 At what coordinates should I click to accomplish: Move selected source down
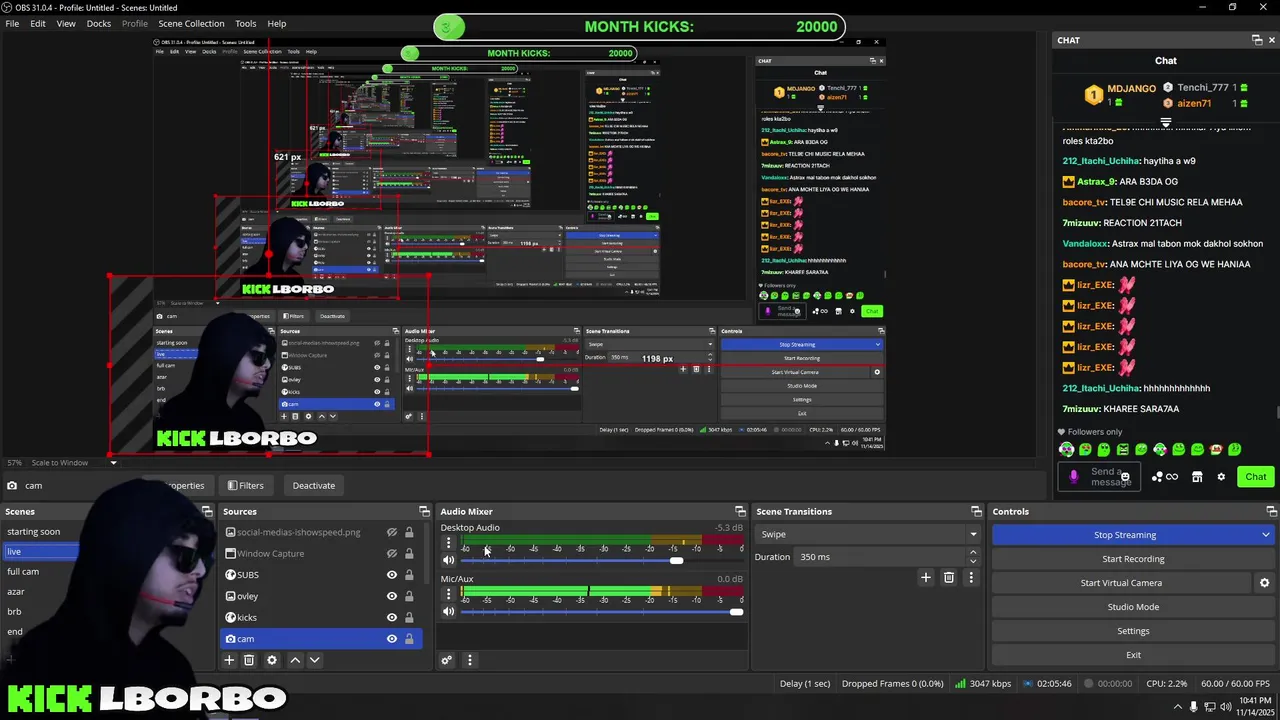click(x=314, y=660)
